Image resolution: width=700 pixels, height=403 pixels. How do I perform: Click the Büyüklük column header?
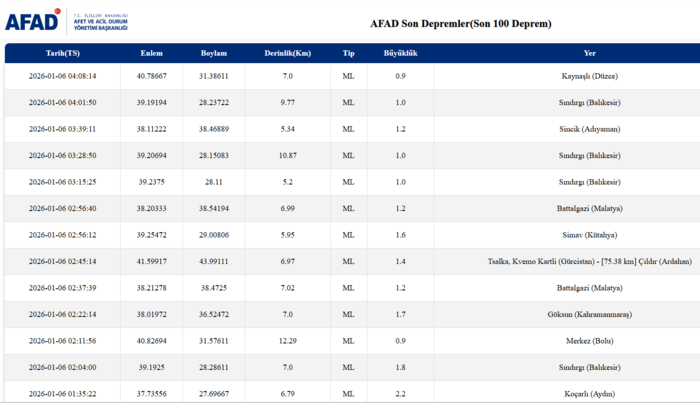coord(400,53)
